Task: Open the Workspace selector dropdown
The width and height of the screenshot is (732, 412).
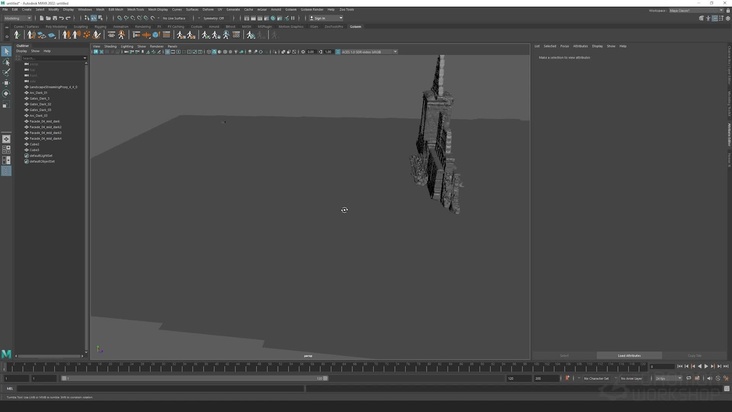Action: click(696, 10)
